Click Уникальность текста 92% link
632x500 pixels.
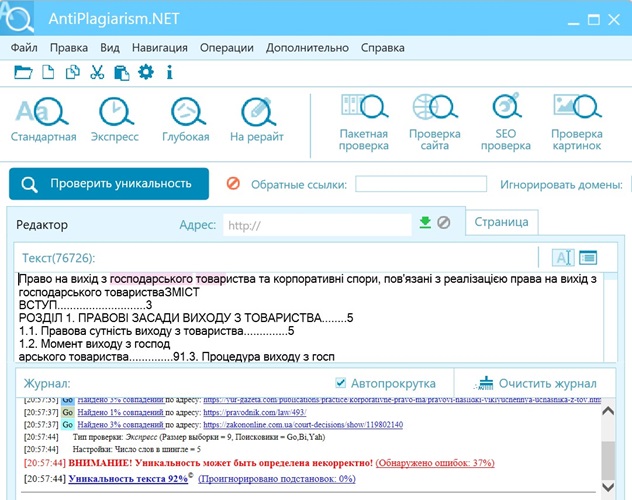[x=128, y=479]
